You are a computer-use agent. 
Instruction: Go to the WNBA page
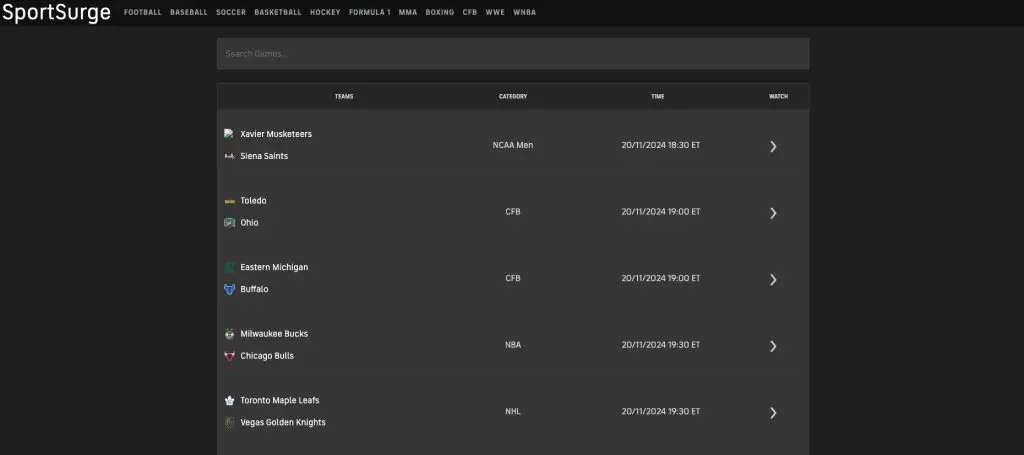click(x=524, y=12)
